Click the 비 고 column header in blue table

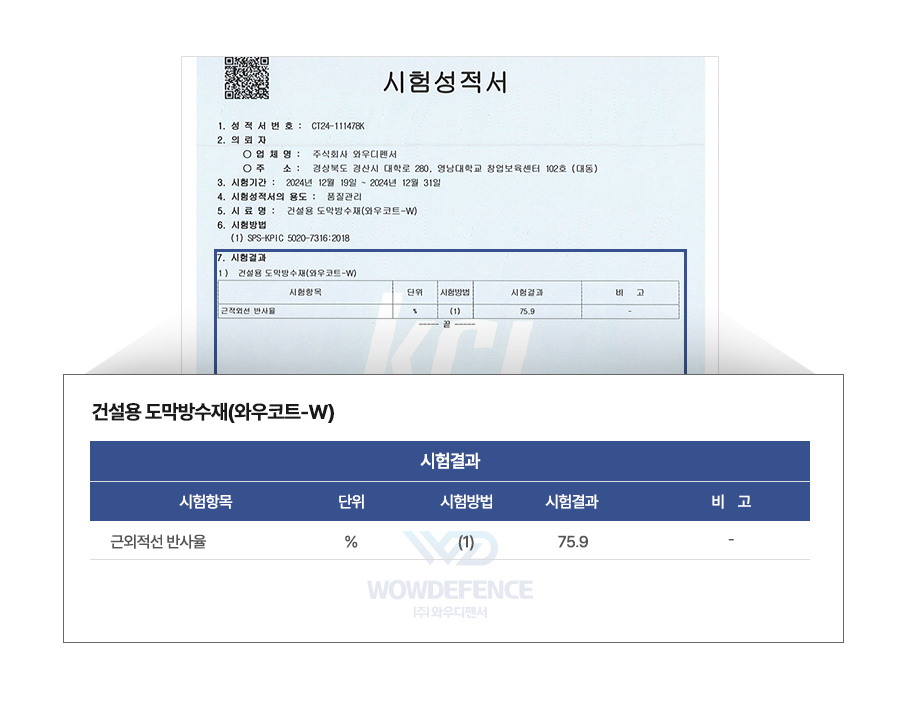point(731,502)
